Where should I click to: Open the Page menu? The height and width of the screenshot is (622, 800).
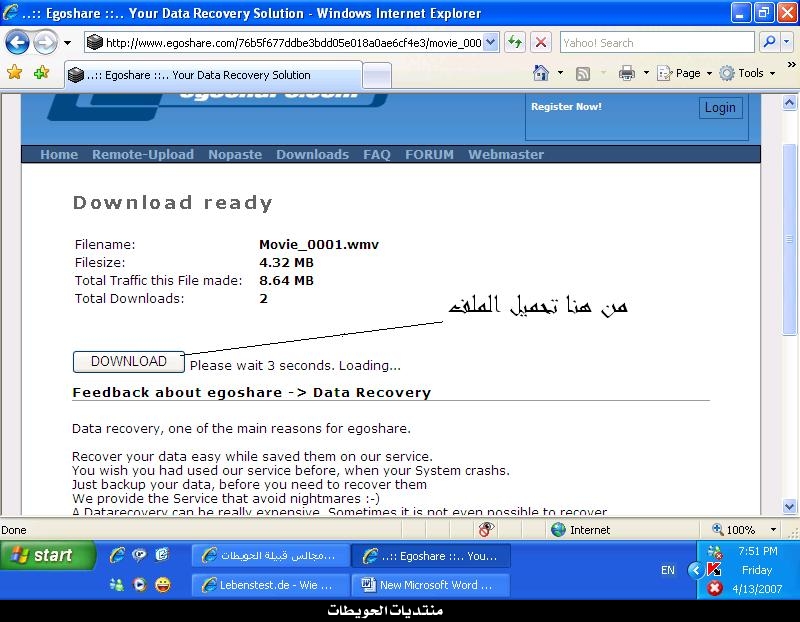point(684,73)
